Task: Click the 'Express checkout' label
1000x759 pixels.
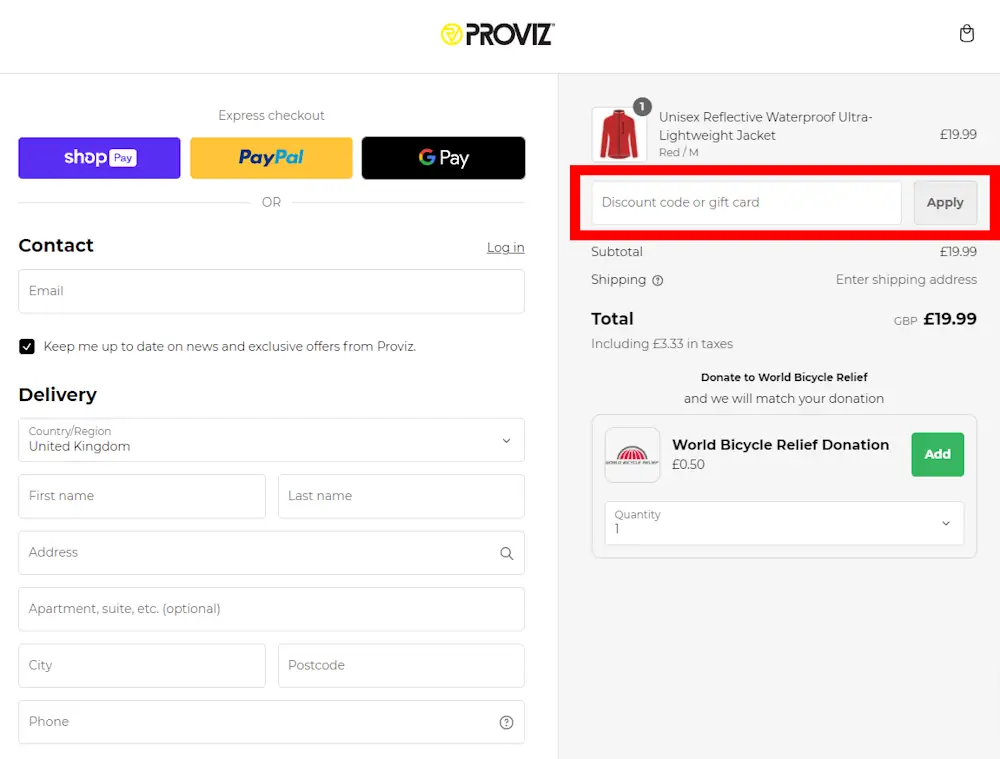Action: click(x=271, y=115)
